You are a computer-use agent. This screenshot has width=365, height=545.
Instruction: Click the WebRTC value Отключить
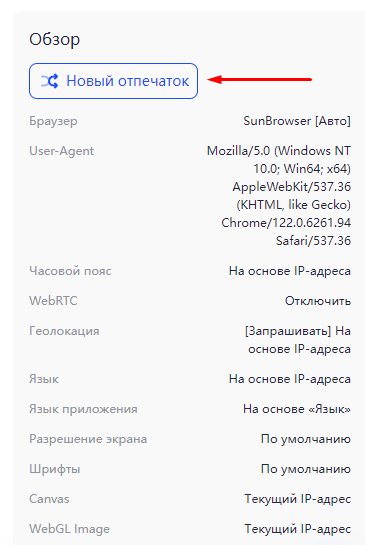tap(318, 301)
